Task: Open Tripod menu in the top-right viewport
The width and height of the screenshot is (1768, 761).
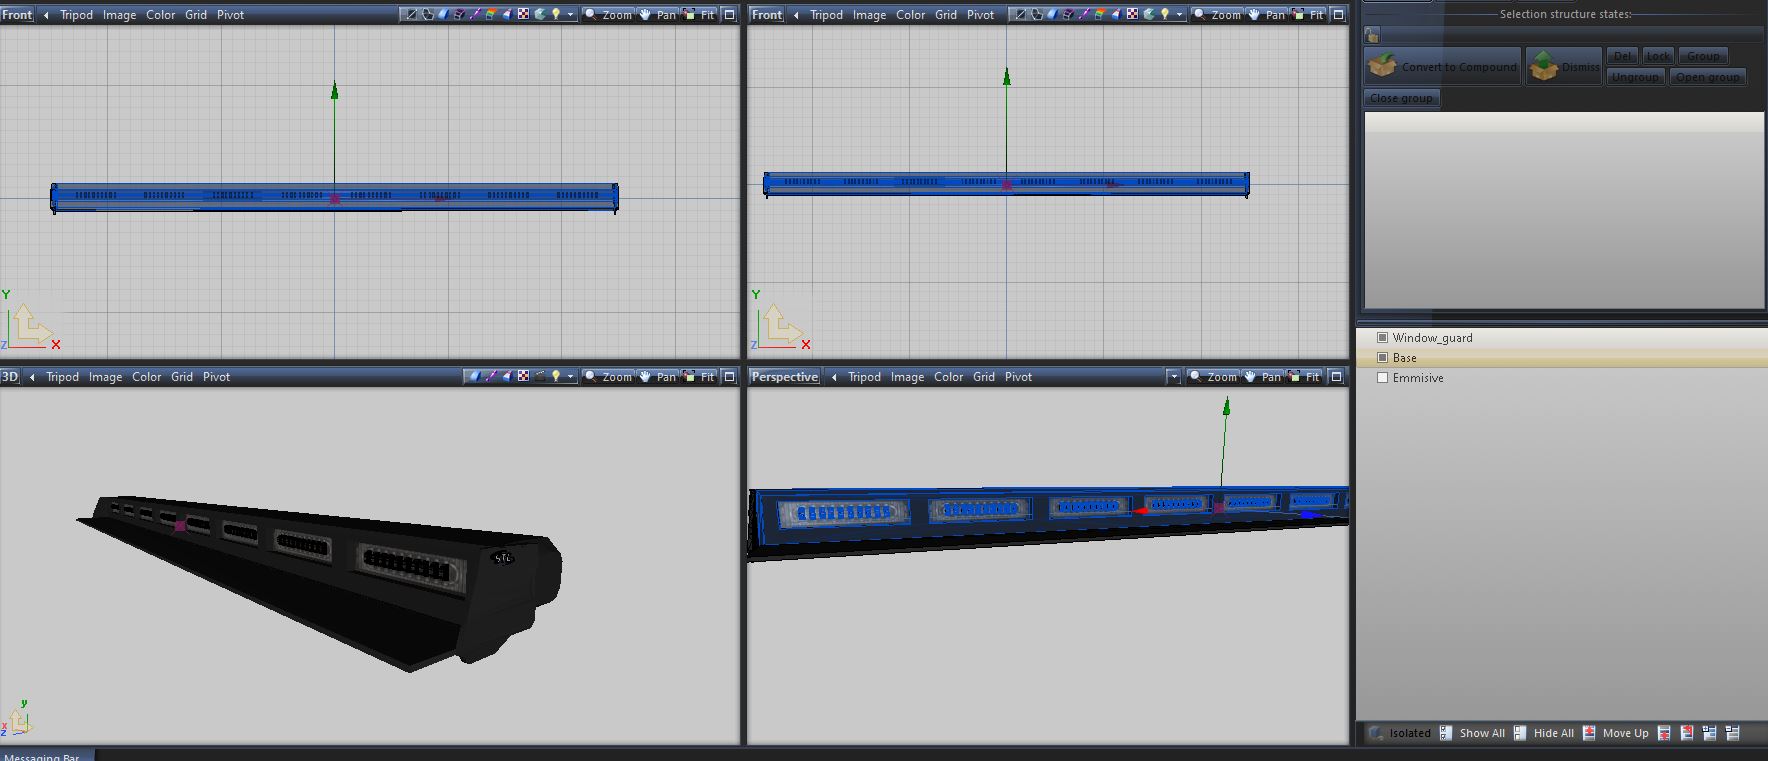Action: 826,15
